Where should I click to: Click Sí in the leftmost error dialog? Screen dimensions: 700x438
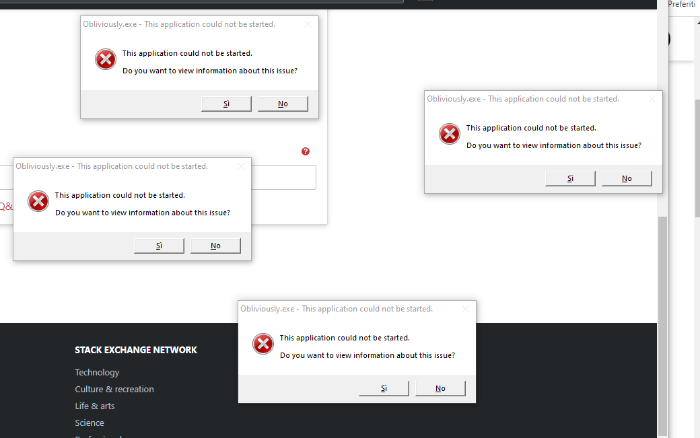(159, 246)
